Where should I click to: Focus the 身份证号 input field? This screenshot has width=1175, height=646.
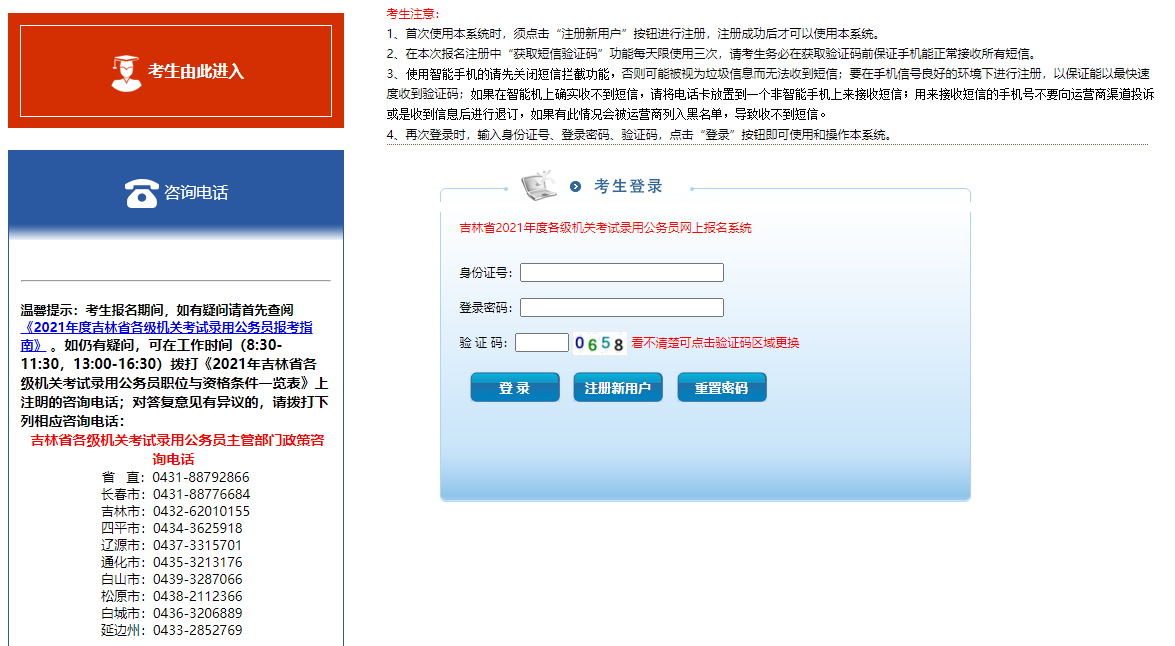coord(622,273)
